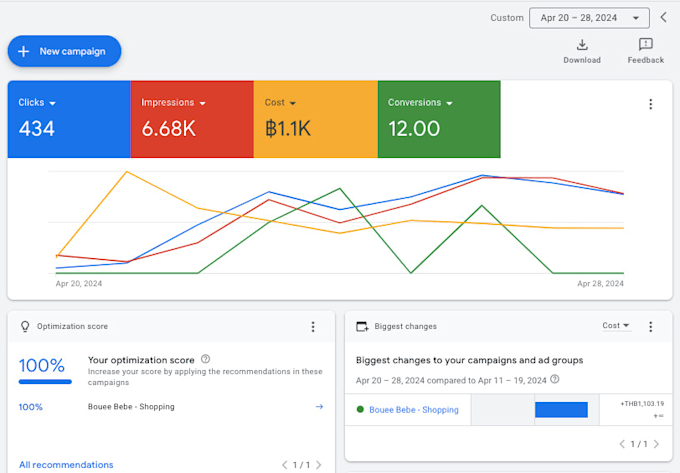This screenshot has height=473, width=680.
Task: Go to previous page in Optimization score card
Action: [x=284, y=465]
